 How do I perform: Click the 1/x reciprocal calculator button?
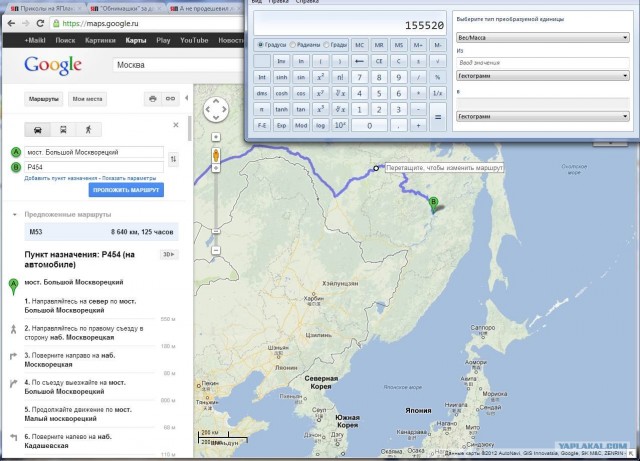(x=438, y=93)
